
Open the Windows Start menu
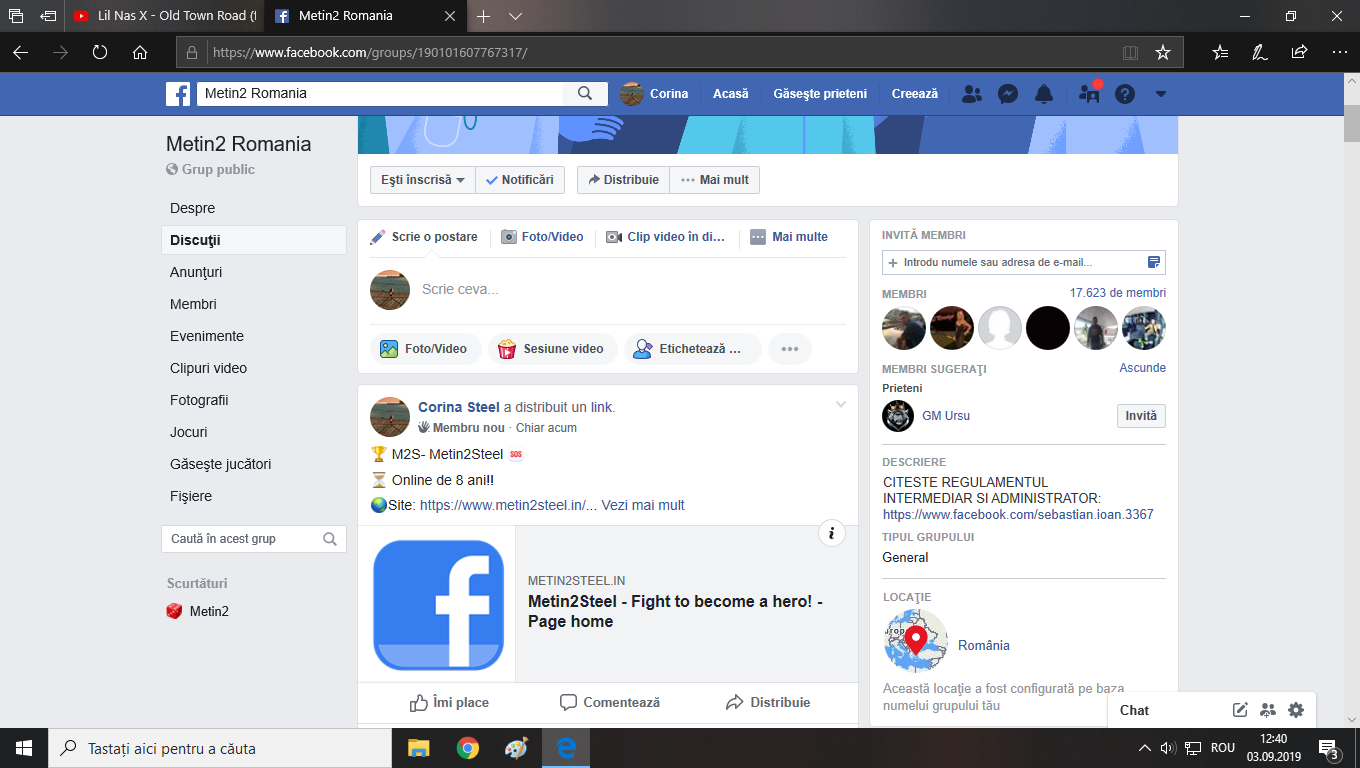click(x=24, y=748)
